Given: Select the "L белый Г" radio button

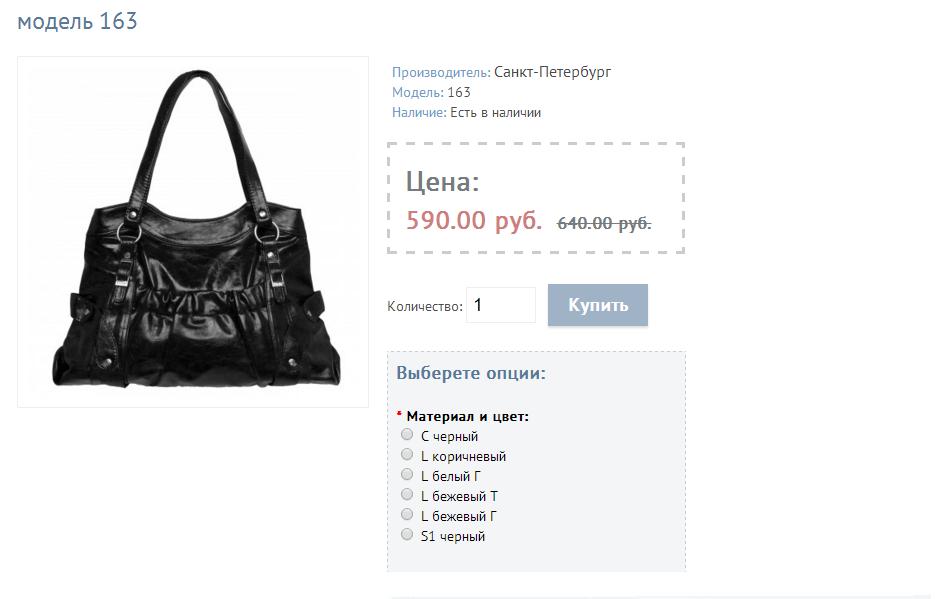Looking at the screenshot, I should [407, 475].
